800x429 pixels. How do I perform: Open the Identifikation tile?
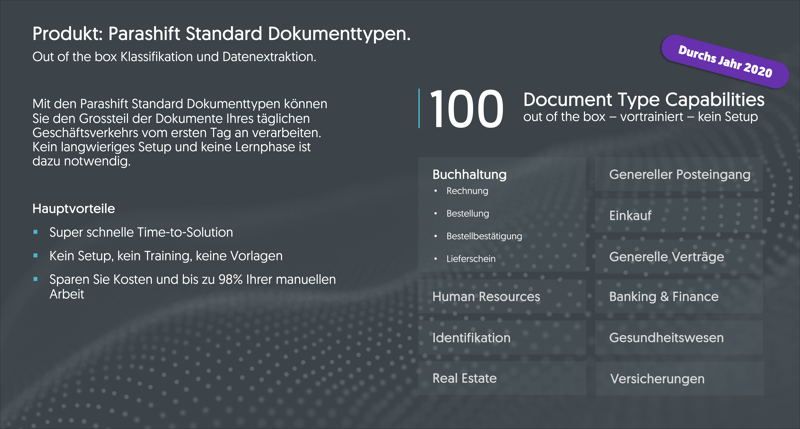pyautogui.click(x=502, y=337)
